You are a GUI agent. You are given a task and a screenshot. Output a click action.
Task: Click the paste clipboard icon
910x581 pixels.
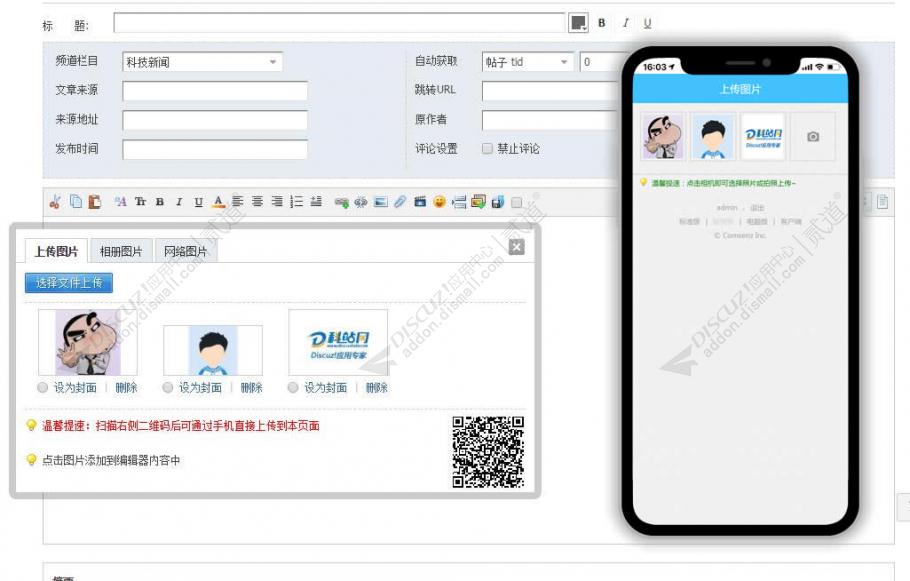pos(95,201)
